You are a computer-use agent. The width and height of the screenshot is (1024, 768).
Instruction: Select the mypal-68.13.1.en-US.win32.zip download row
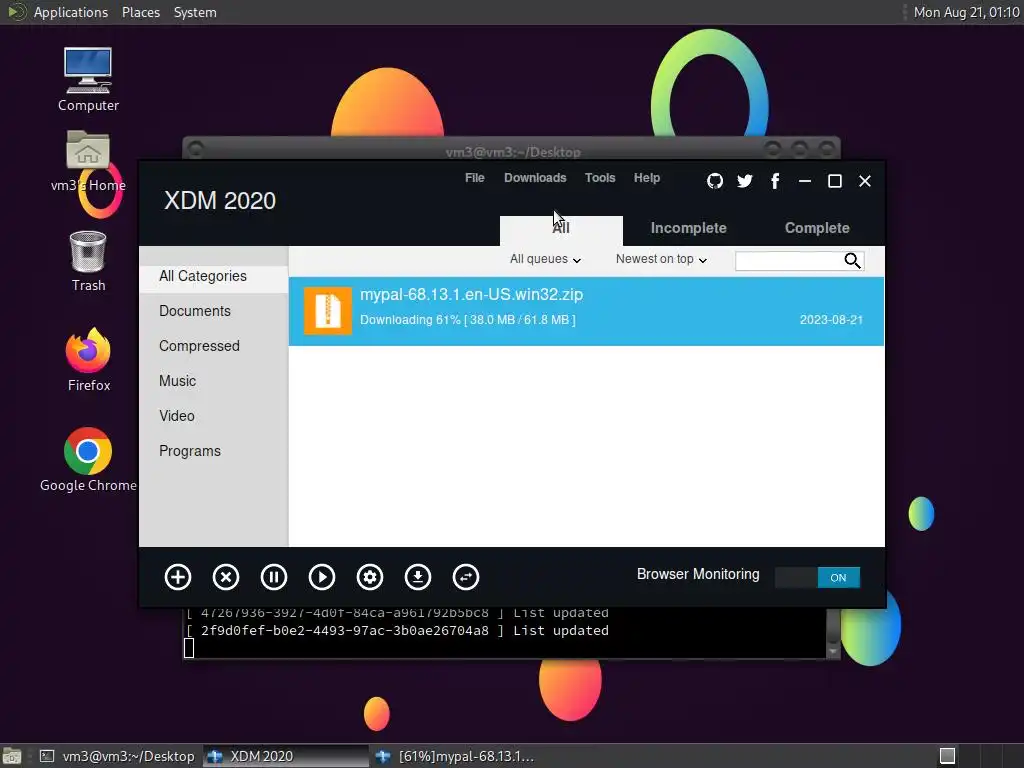click(586, 311)
